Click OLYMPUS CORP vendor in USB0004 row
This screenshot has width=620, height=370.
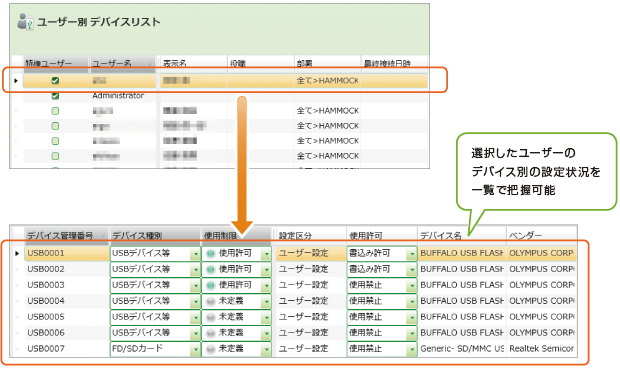(541, 301)
